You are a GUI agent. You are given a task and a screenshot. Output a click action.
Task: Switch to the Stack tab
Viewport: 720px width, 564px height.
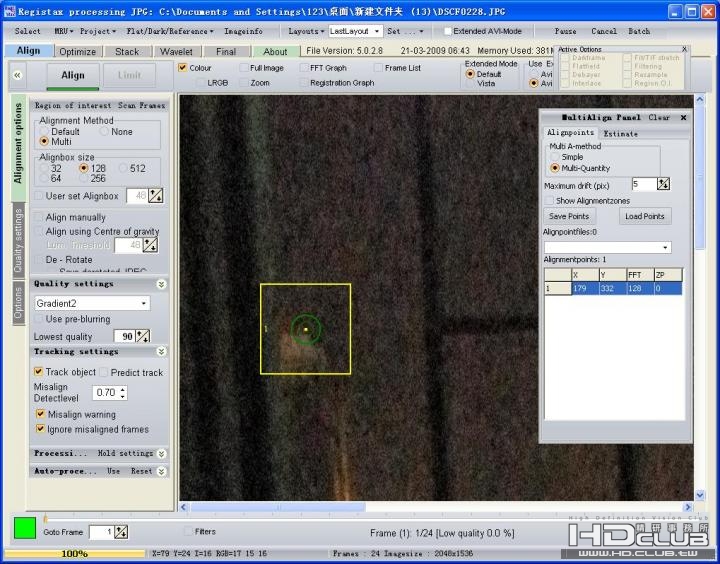pyautogui.click(x=127, y=51)
